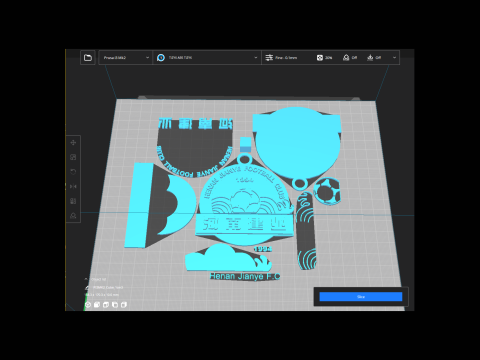The height and width of the screenshot is (360, 480).
Task: Click the Fine 0.1mm profile text
Action: (x=286, y=58)
